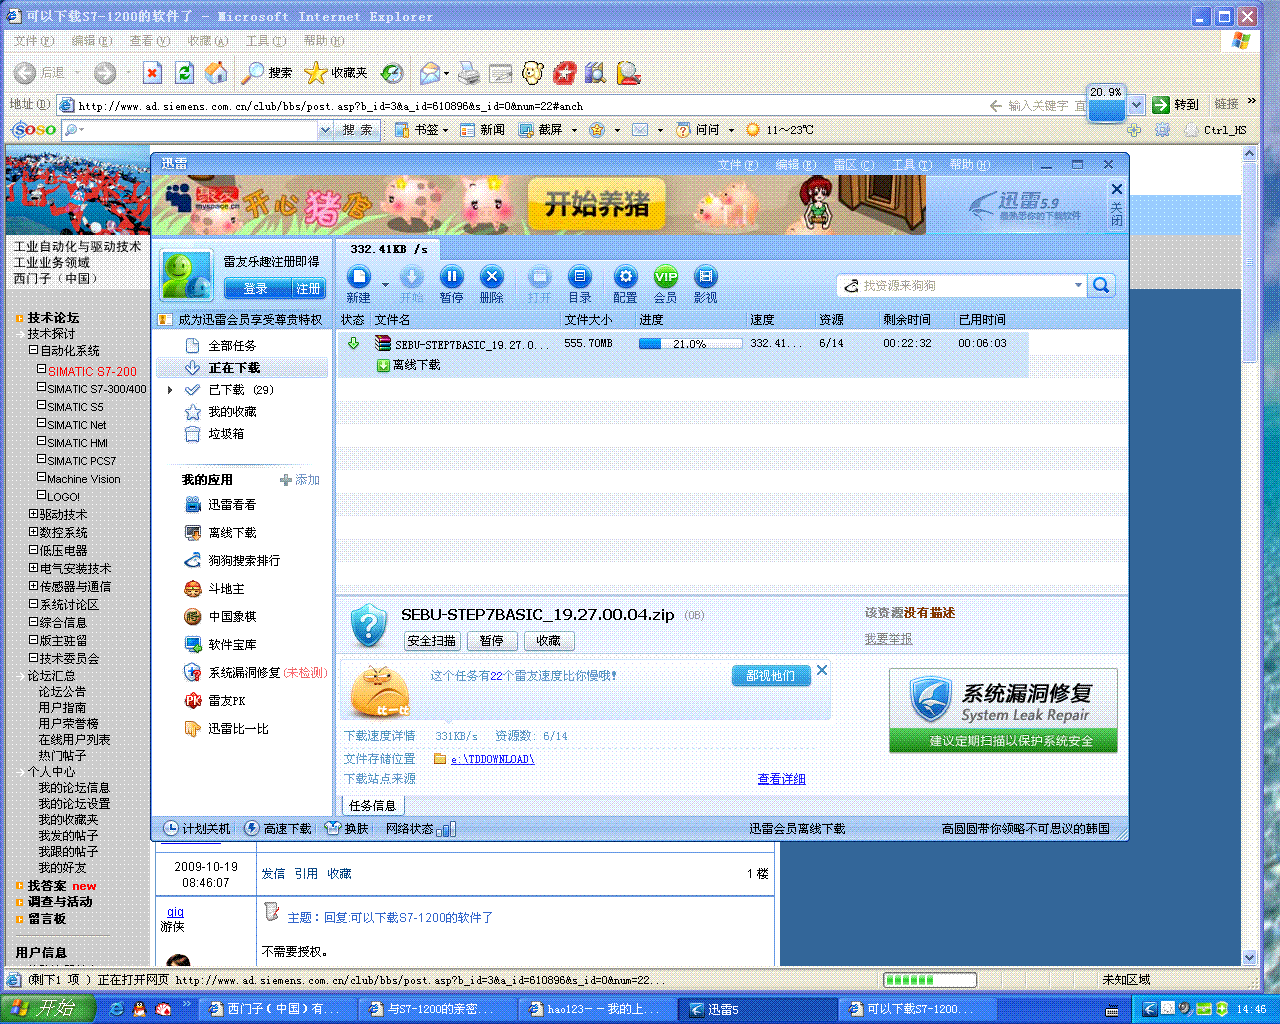
Task: Open the 书签 bookmarks dropdown in SoSo toolbar
Action: (421, 130)
